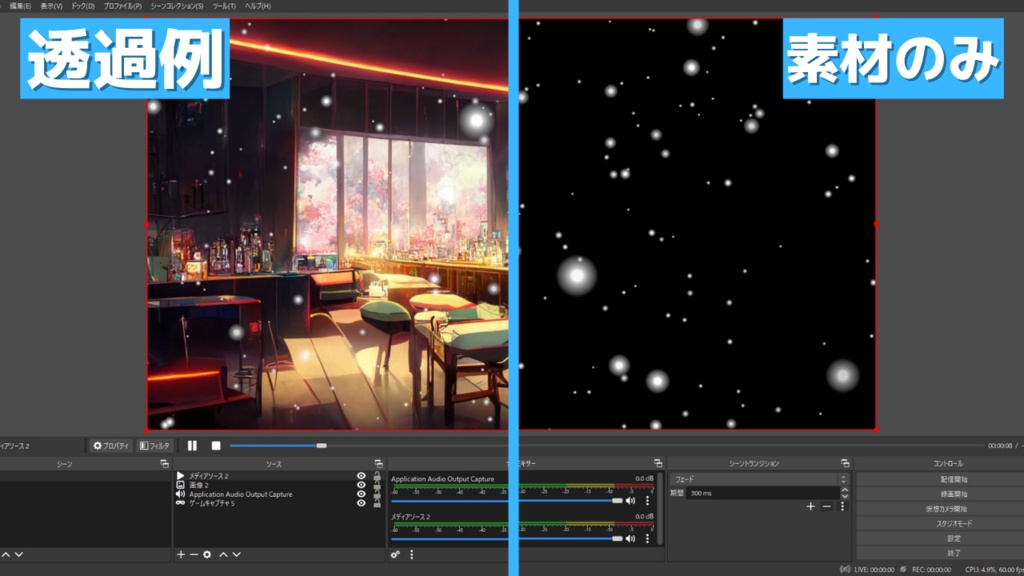Remove selected source using the minus icon

click(x=194, y=554)
